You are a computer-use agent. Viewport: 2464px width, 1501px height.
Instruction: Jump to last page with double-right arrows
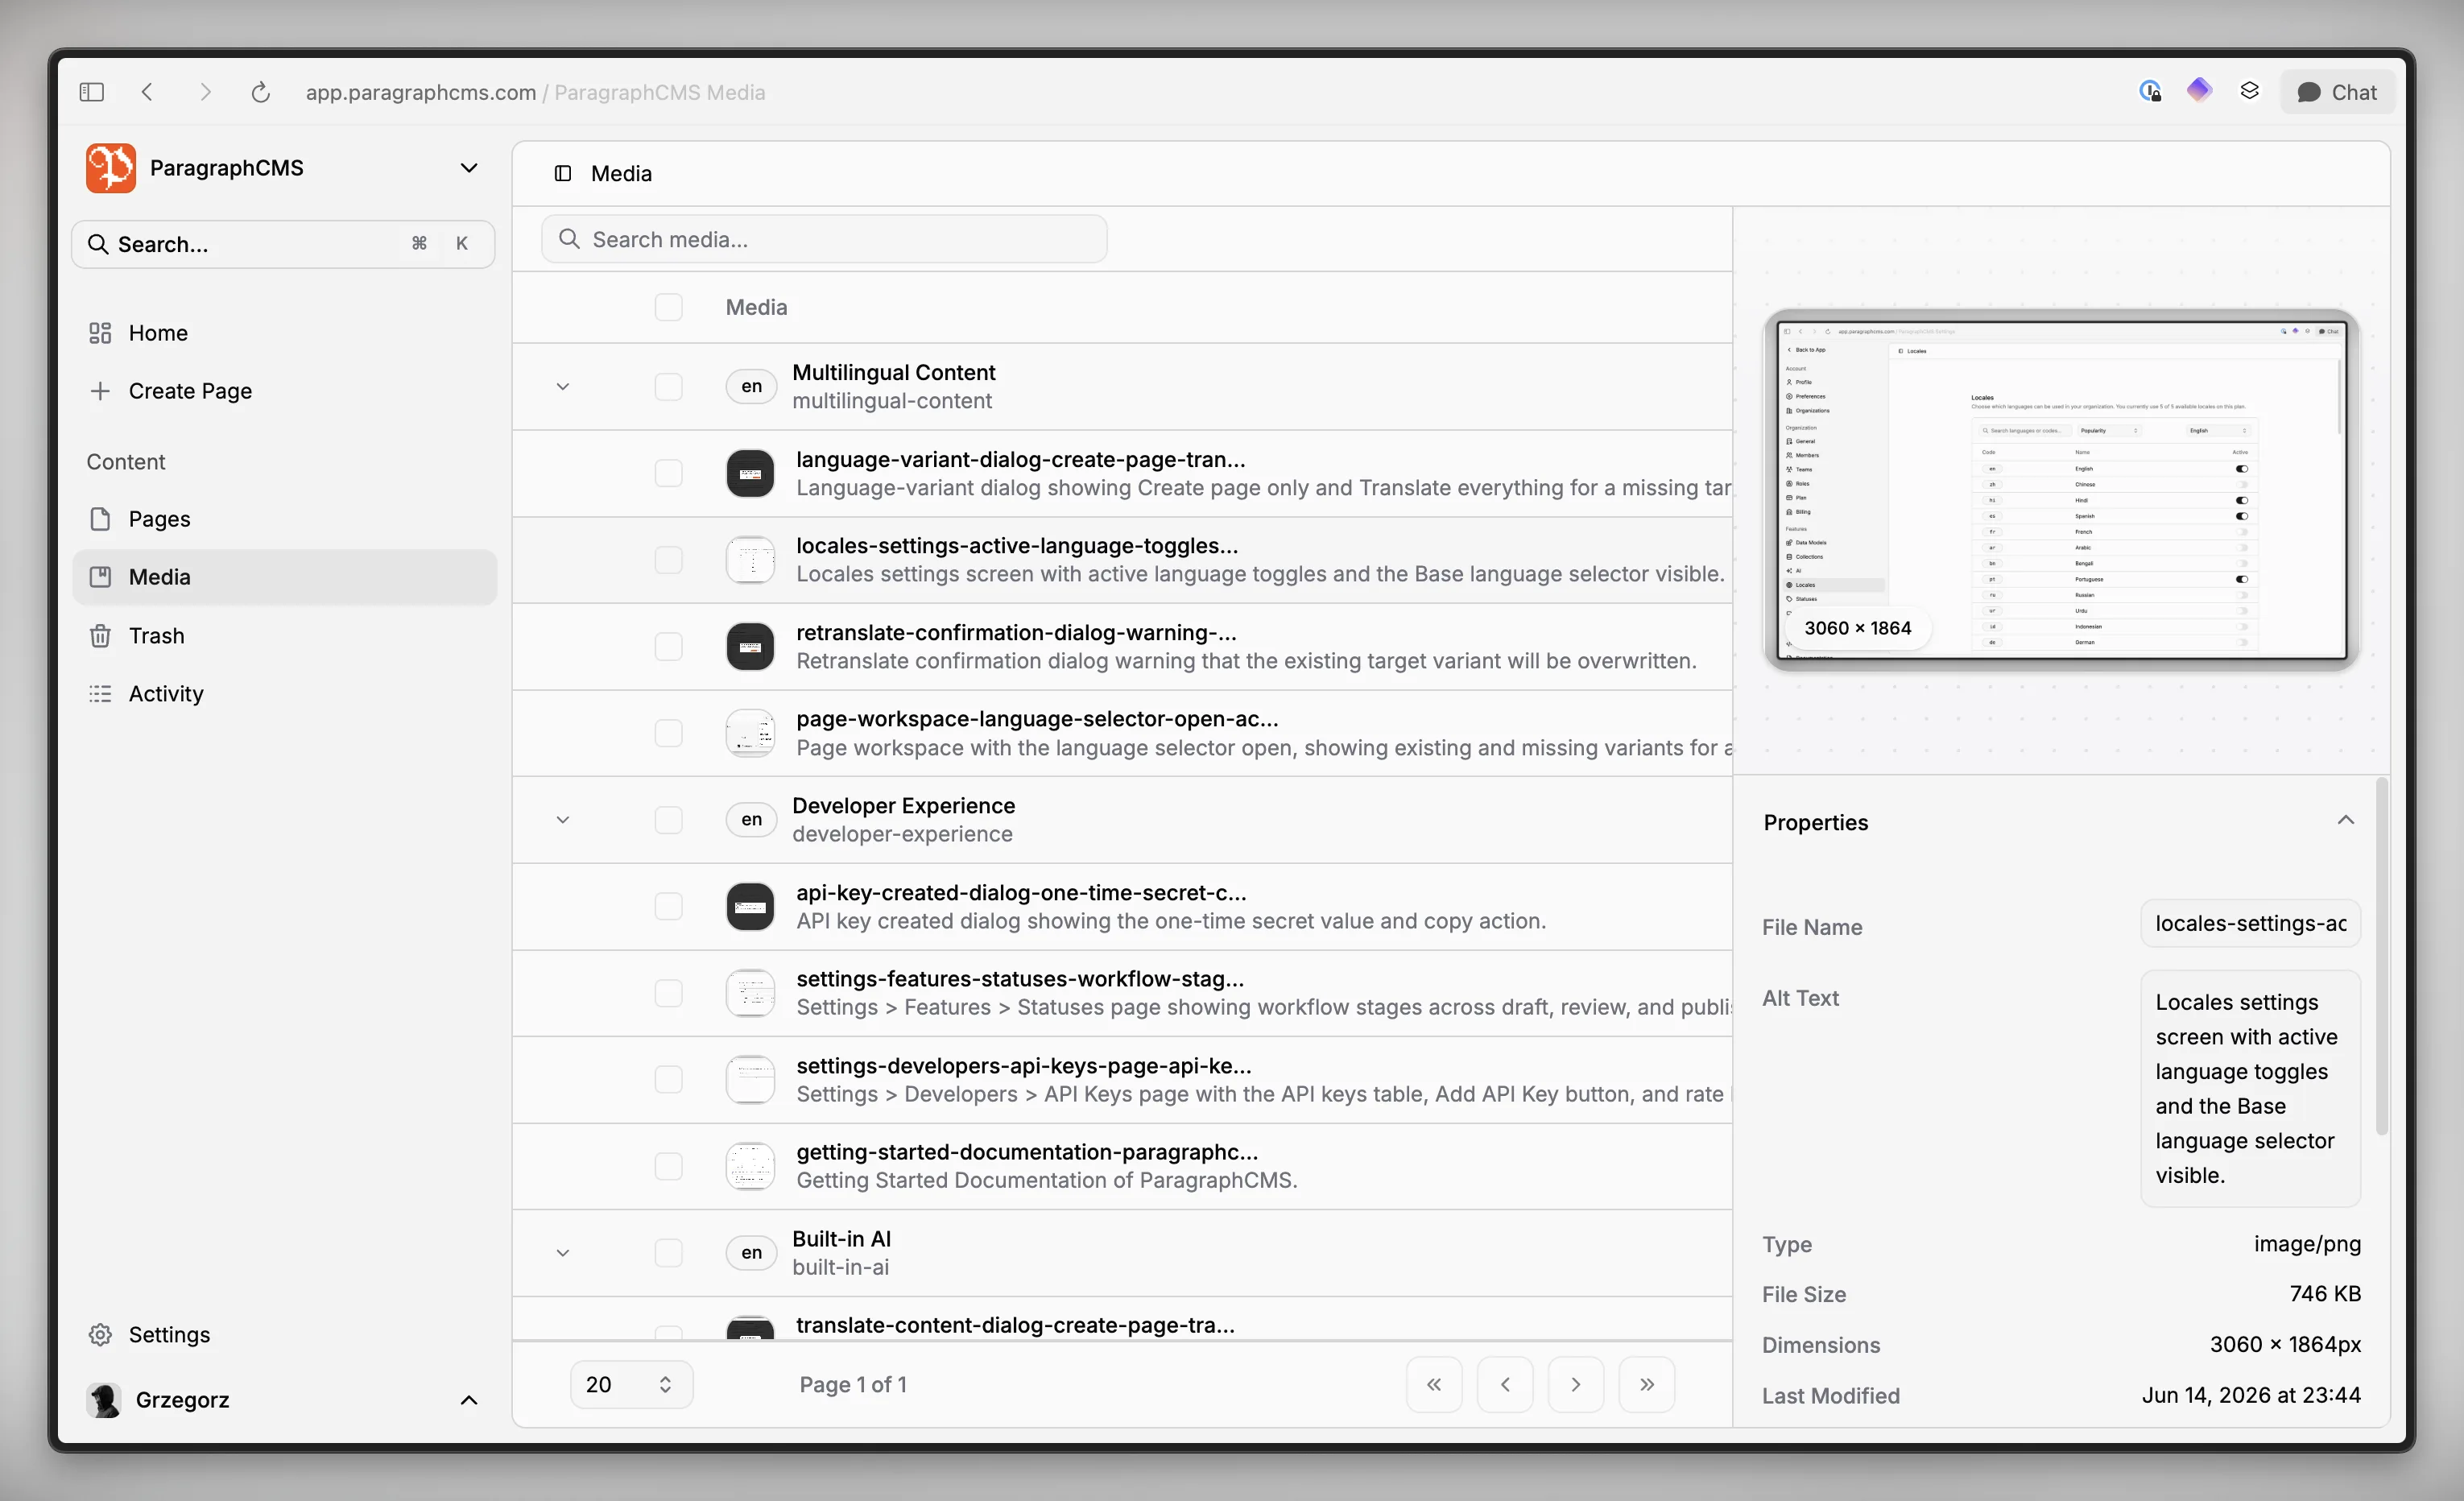[x=1647, y=1384]
